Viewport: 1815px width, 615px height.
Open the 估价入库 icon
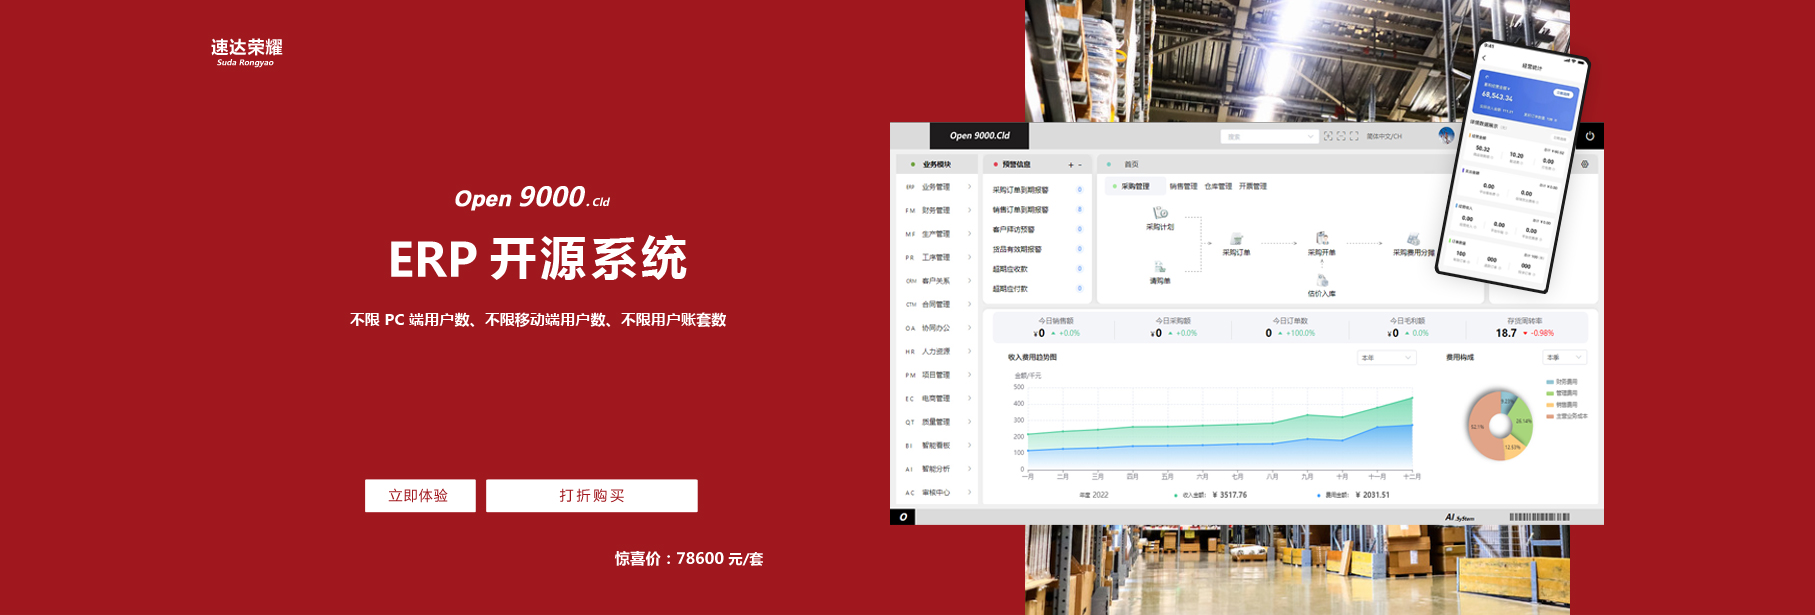click(1322, 281)
